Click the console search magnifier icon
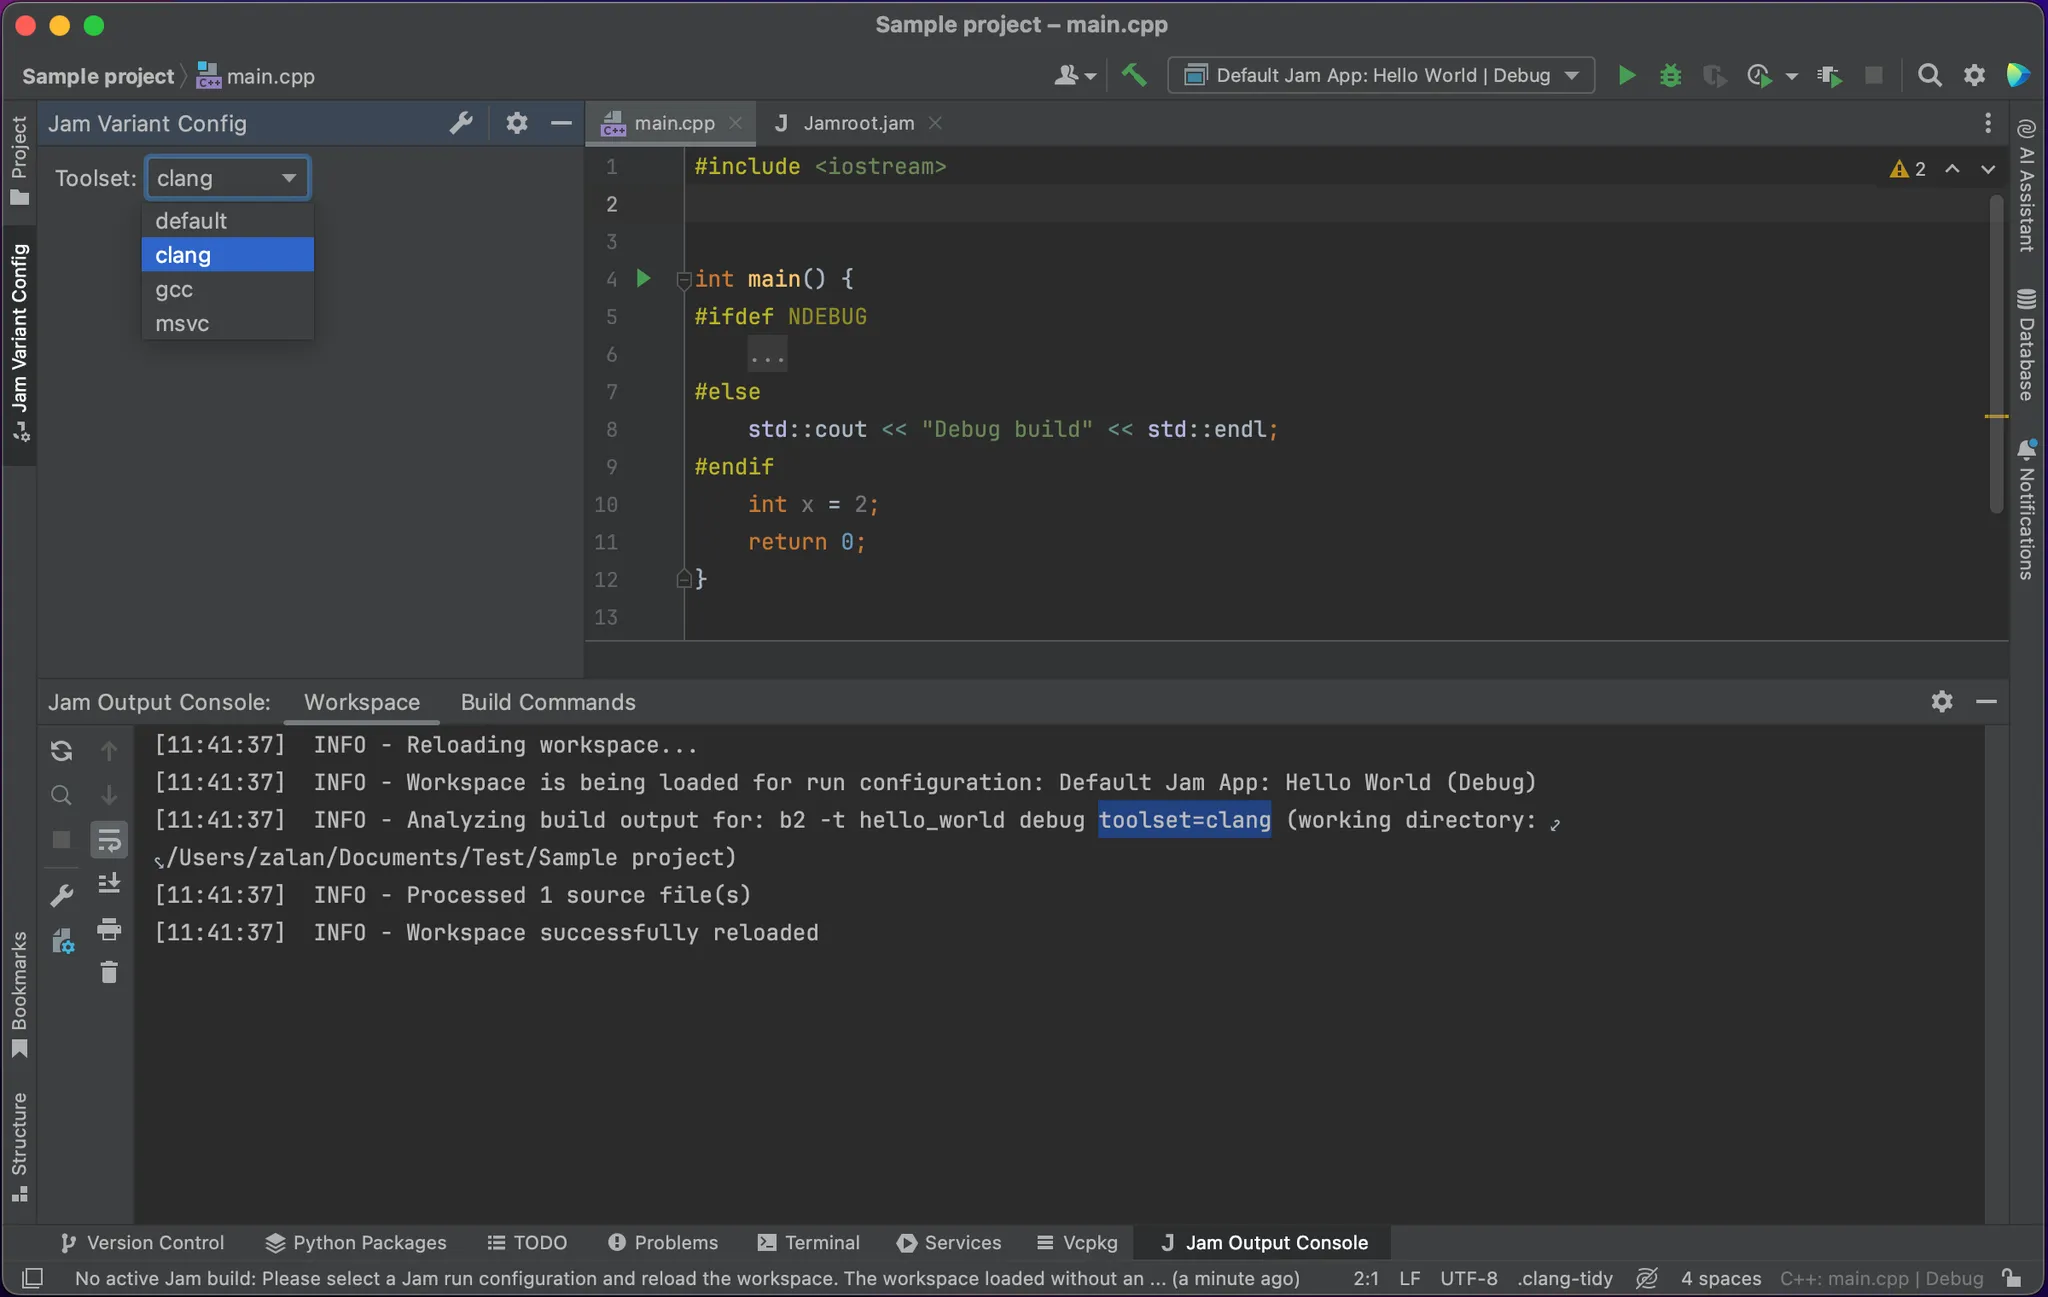This screenshot has width=2048, height=1297. (x=61, y=795)
